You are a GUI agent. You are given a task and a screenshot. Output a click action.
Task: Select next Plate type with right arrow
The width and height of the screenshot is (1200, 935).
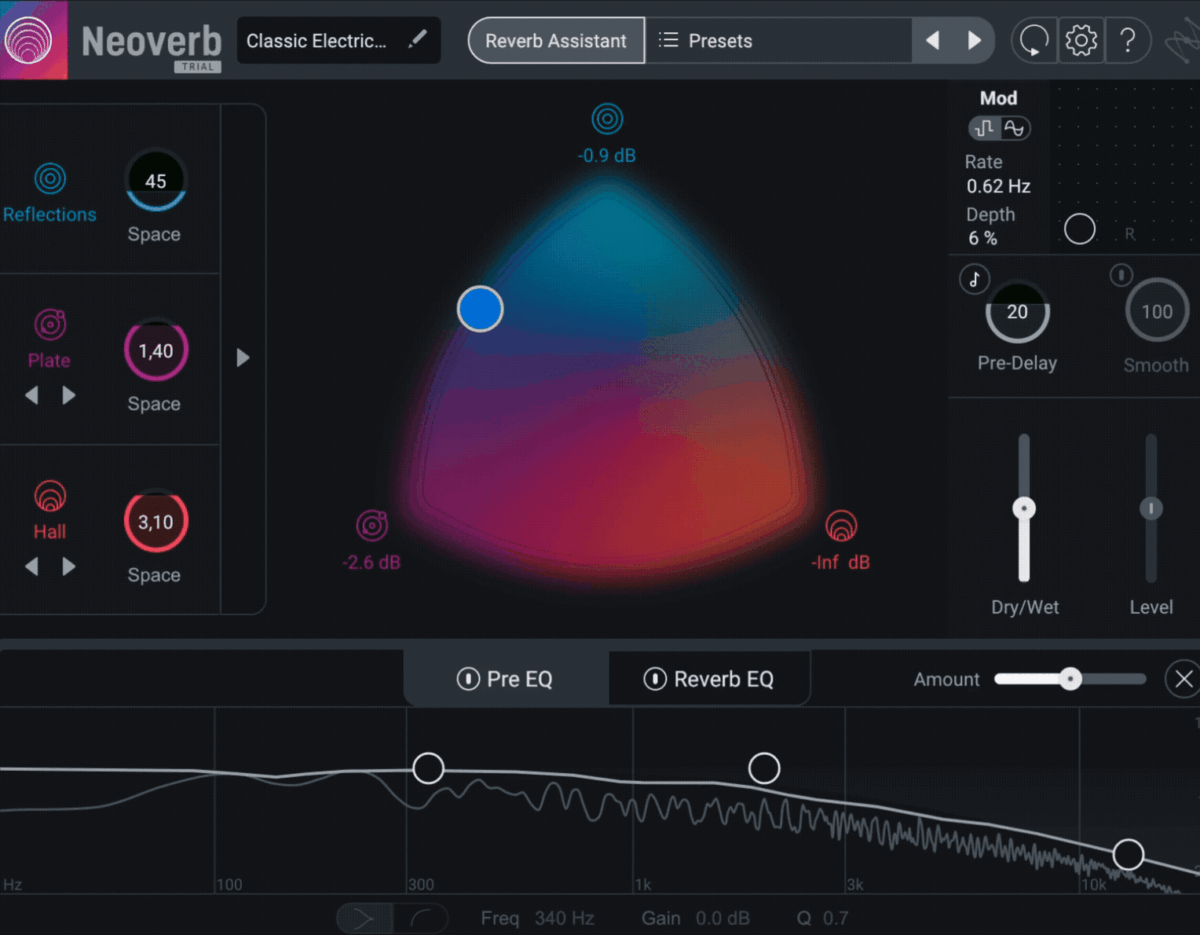(x=69, y=396)
